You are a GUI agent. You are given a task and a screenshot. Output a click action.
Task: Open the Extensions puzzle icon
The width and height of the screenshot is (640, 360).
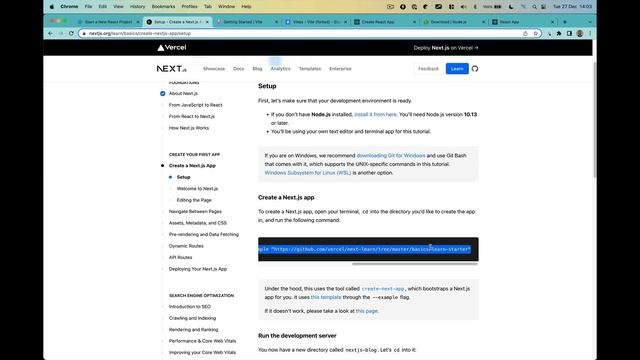[x=559, y=33]
